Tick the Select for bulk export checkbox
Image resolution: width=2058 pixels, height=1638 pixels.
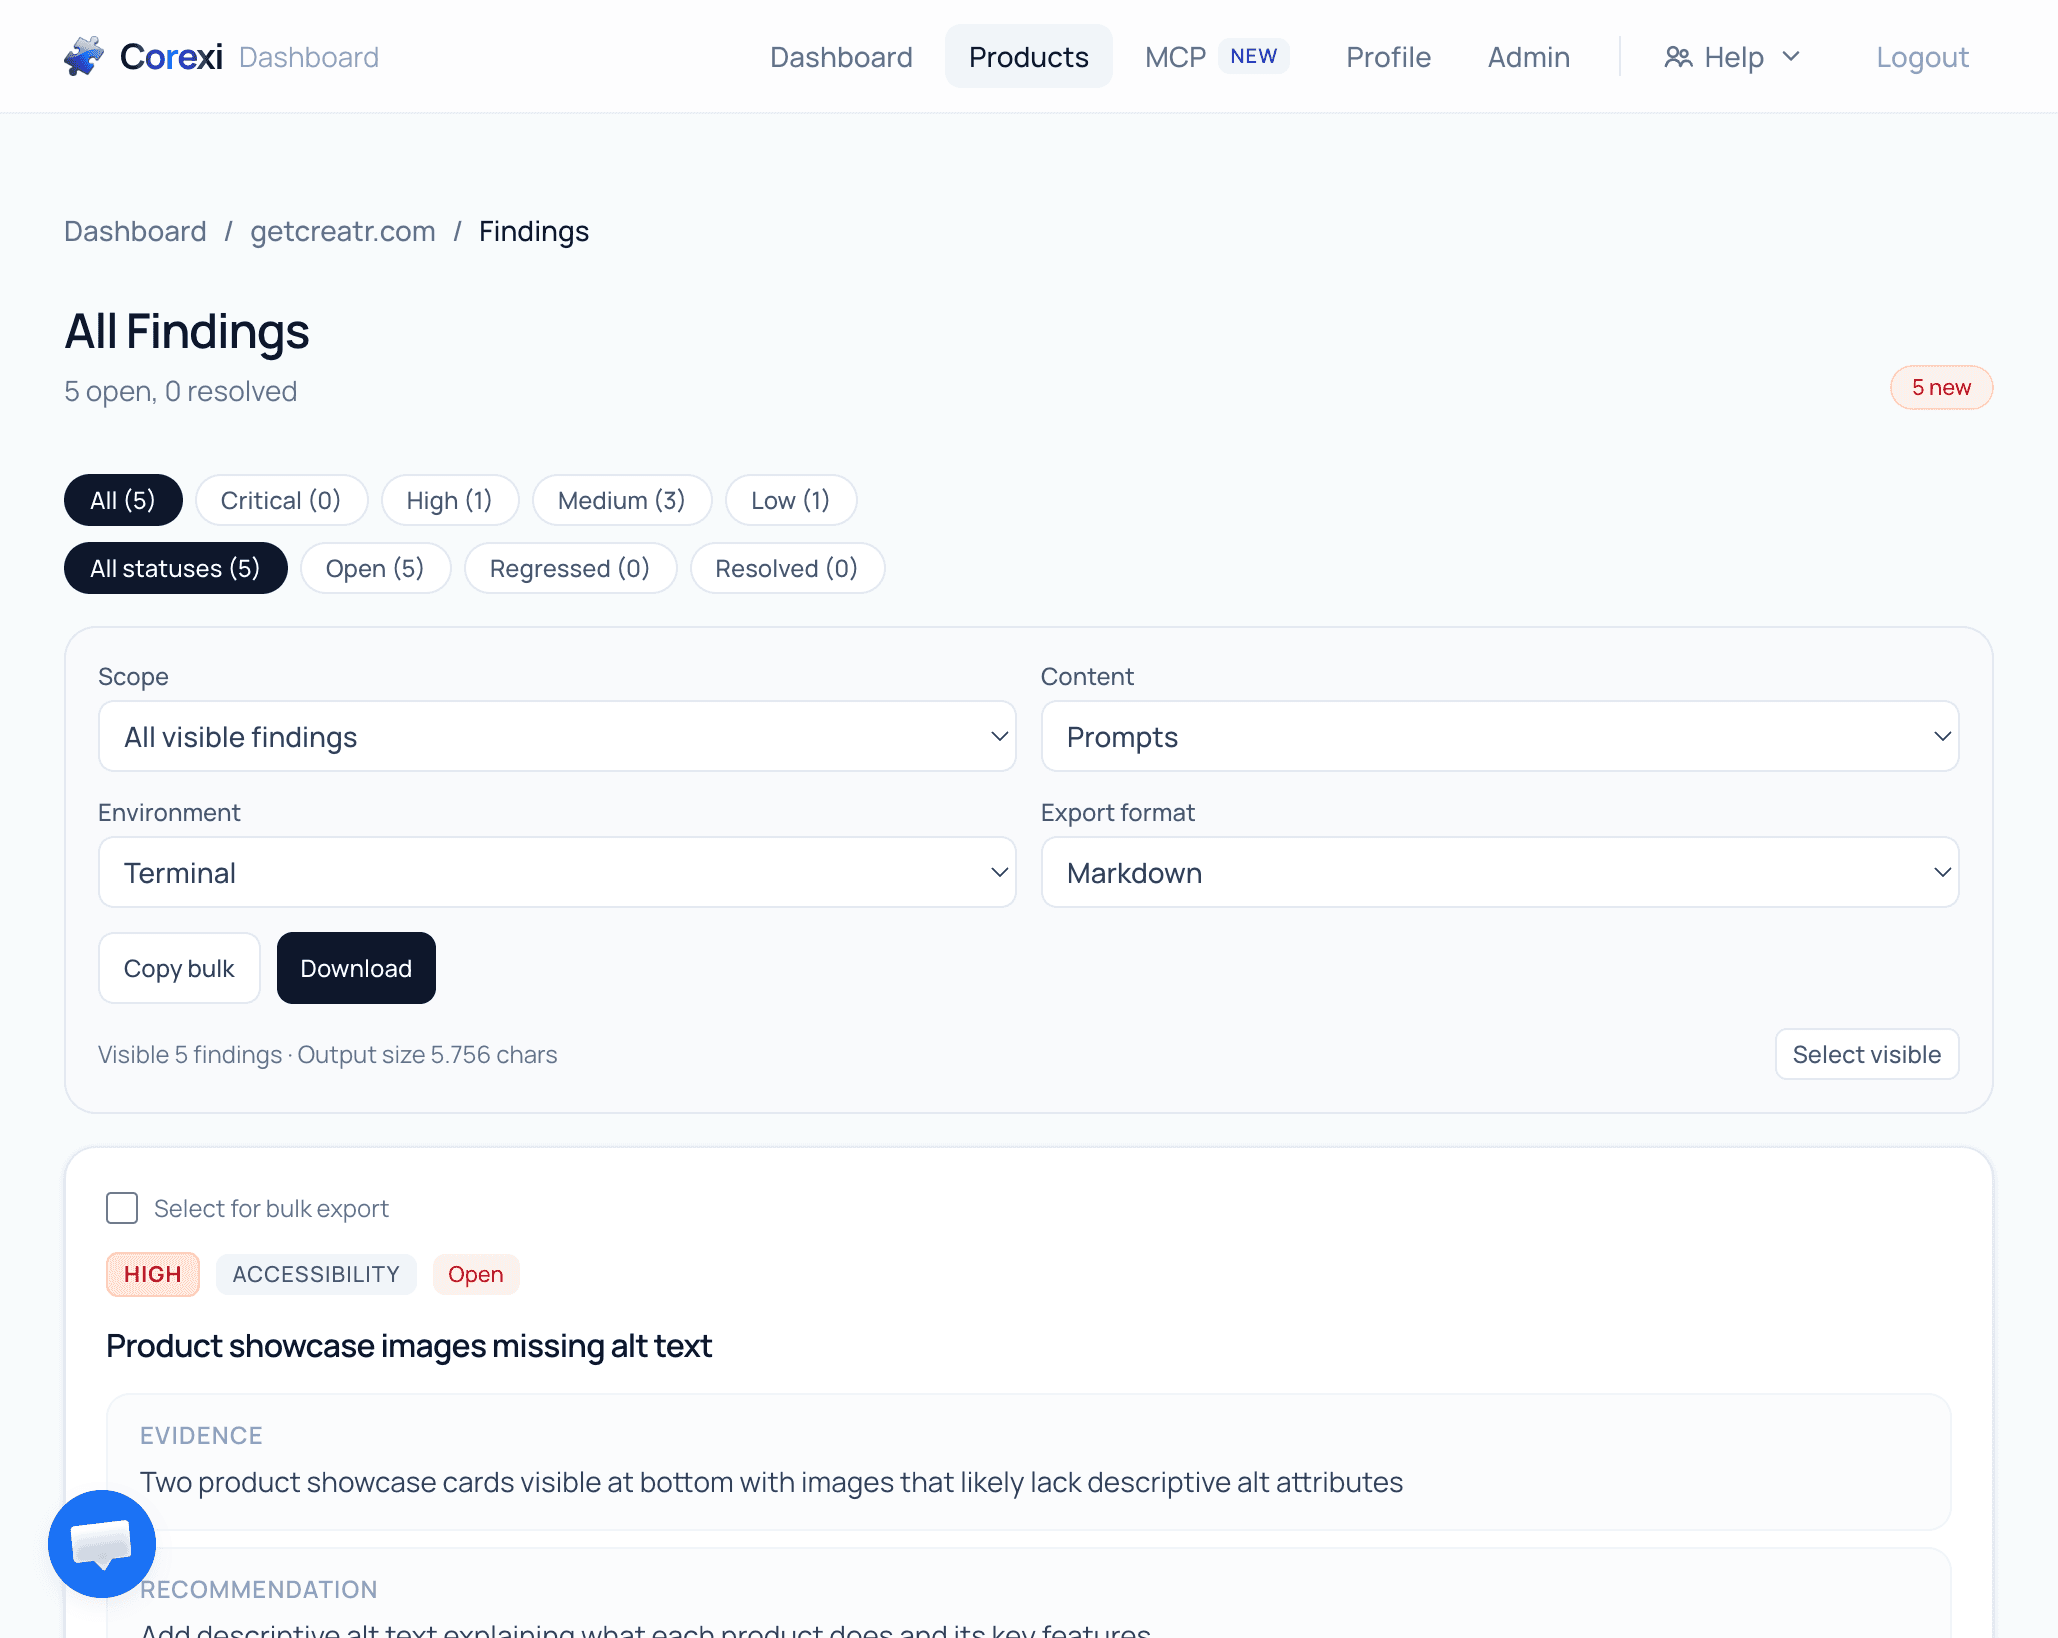(122, 1208)
